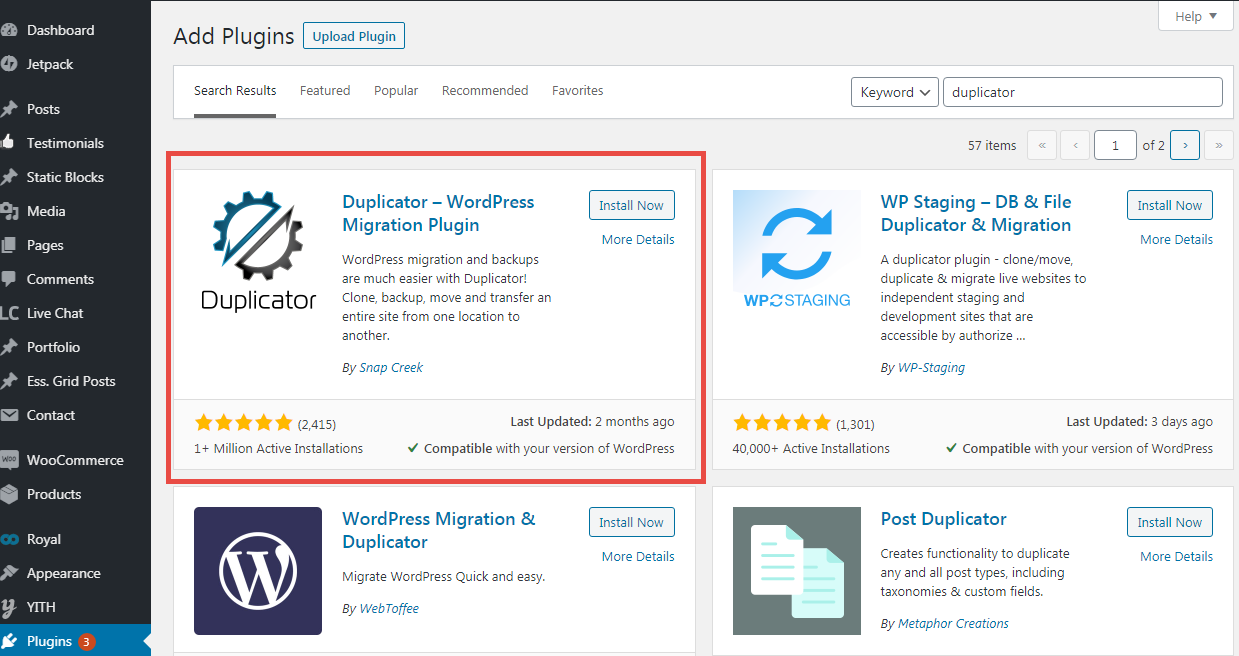Screen dimensions: 1239x656
Task: Click the Plugins update count badge
Action: (x=87, y=641)
